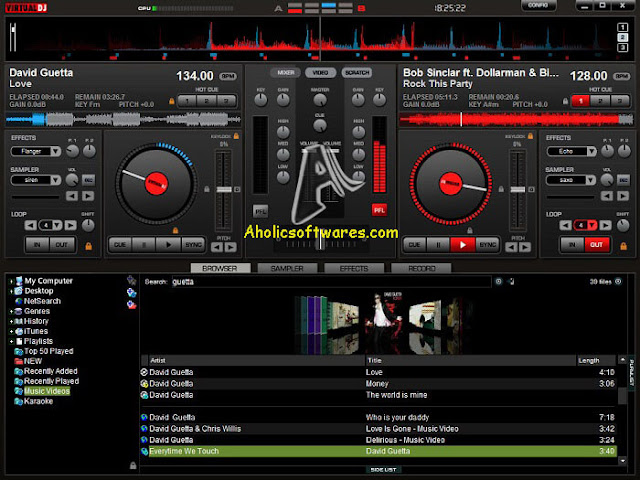Open left deck siren sampler dropdown
The image size is (640, 480).
pyautogui.click(x=56, y=180)
